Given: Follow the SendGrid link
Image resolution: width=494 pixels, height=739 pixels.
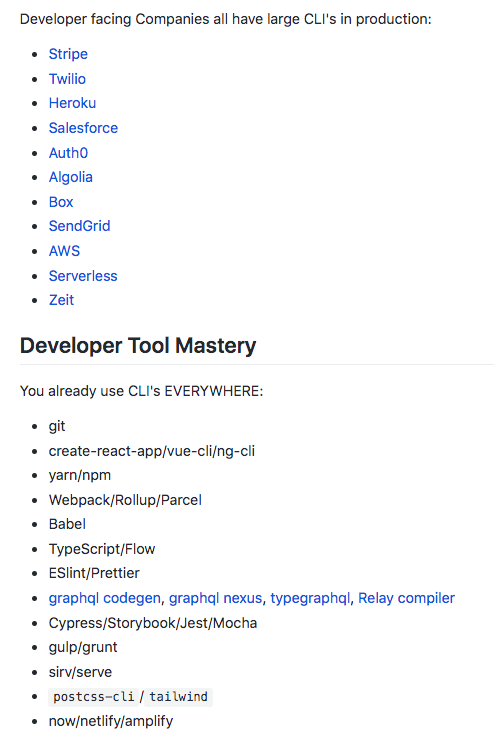Looking at the screenshot, I should (x=79, y=226).
